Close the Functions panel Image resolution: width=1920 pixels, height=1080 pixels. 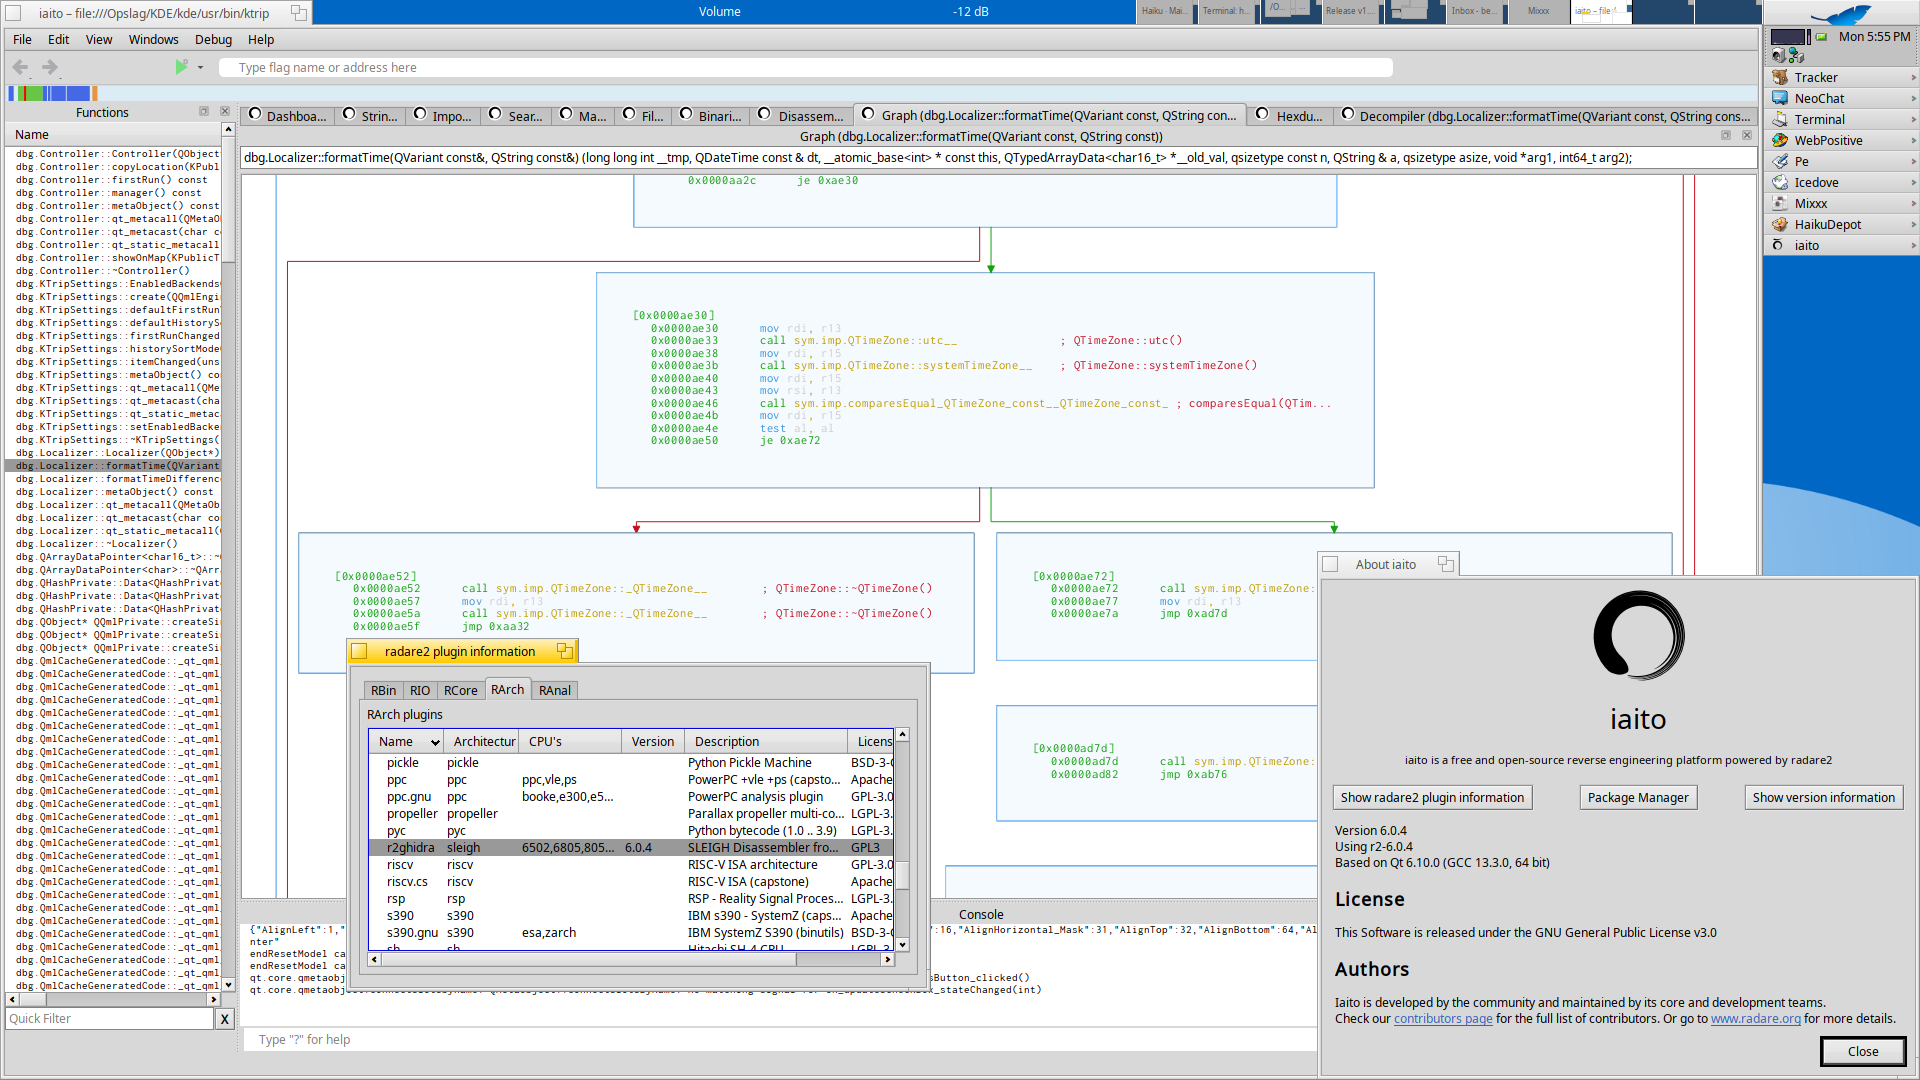click(x=225, y=112)
